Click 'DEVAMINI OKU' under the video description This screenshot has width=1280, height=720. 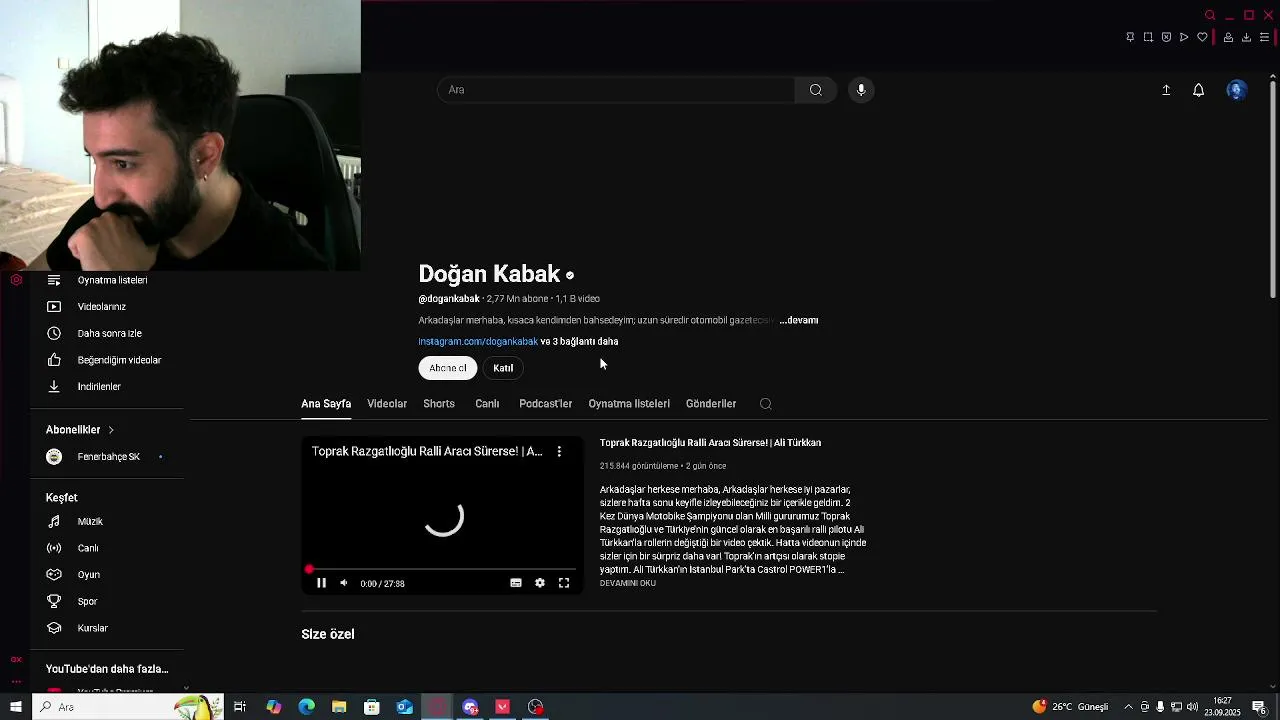(628, 583)
